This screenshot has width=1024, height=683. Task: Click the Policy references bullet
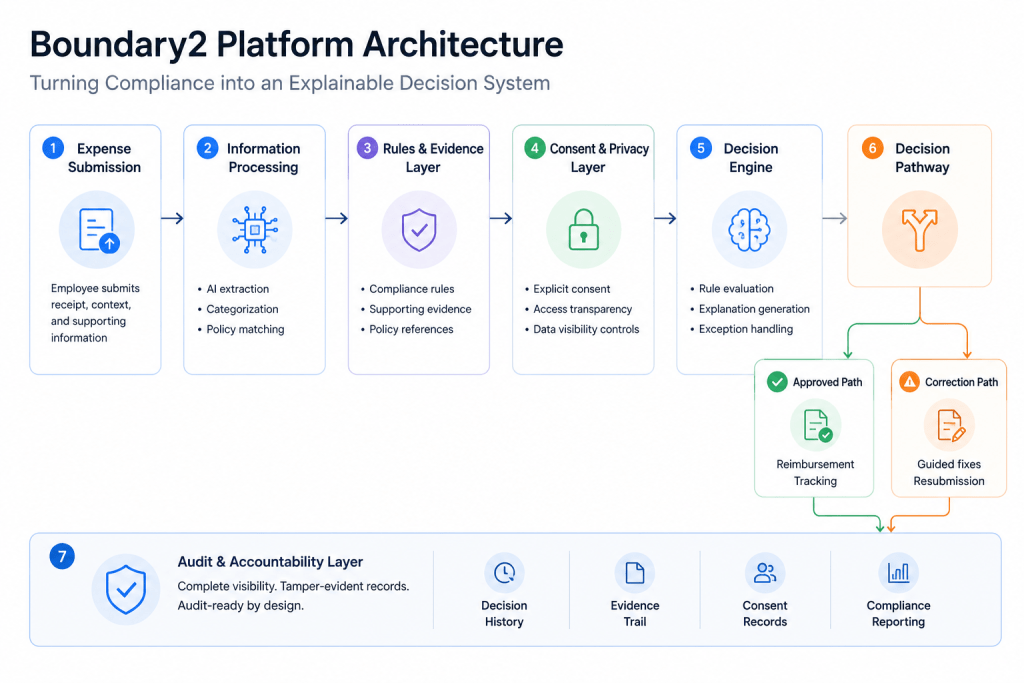407,329
